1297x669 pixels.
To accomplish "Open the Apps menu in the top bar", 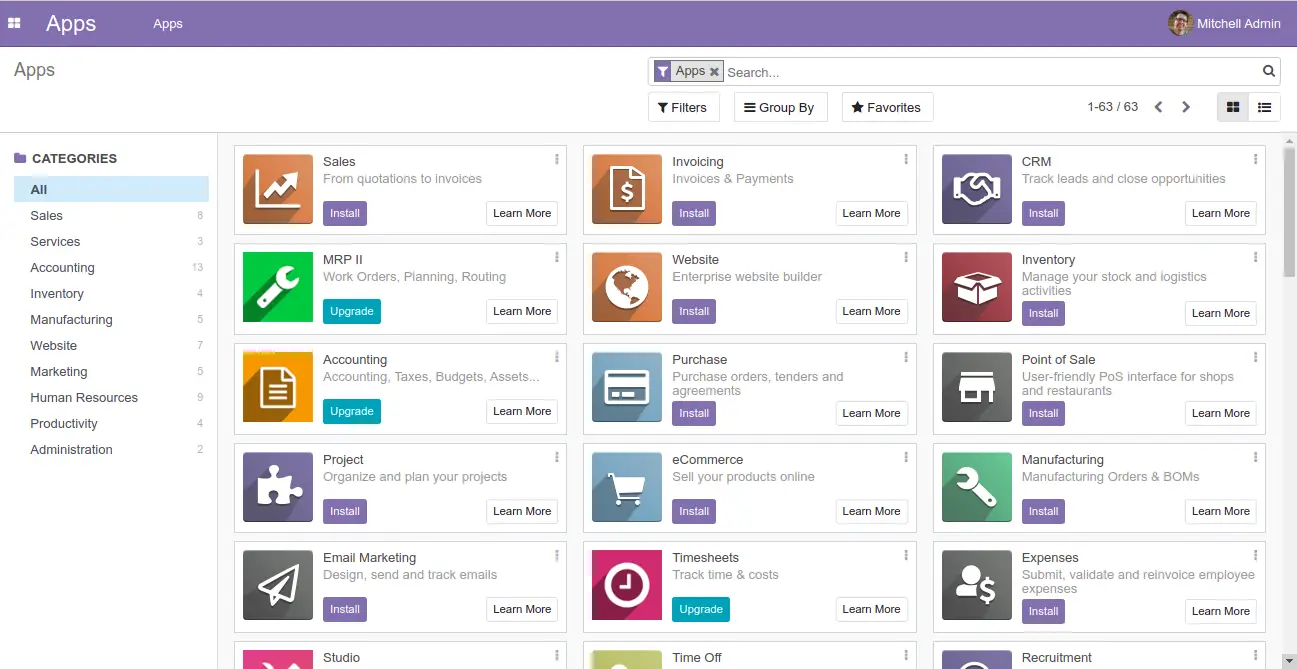I will (168, 23).
